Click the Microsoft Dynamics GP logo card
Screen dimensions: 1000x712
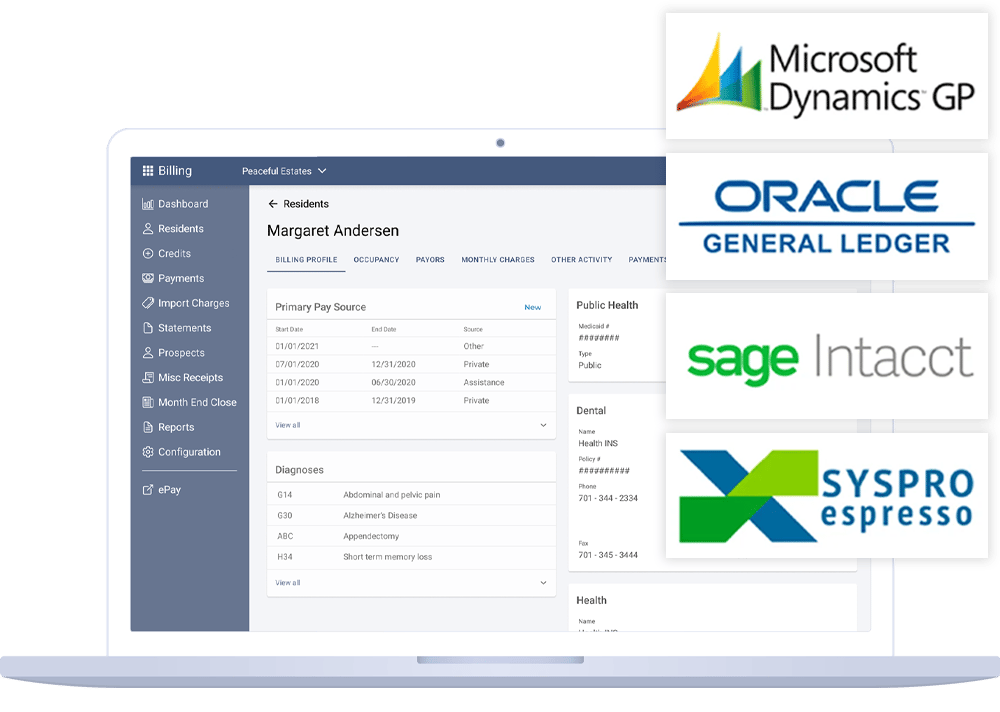[827, 77]
